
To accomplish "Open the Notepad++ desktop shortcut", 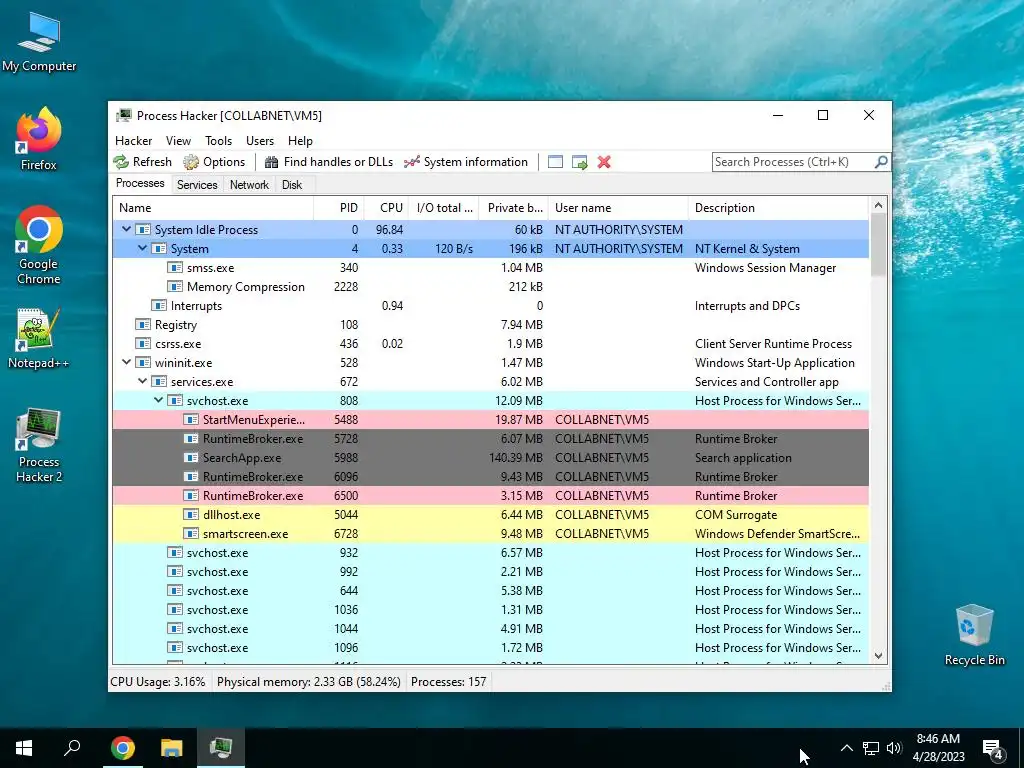I will point(39,338).
